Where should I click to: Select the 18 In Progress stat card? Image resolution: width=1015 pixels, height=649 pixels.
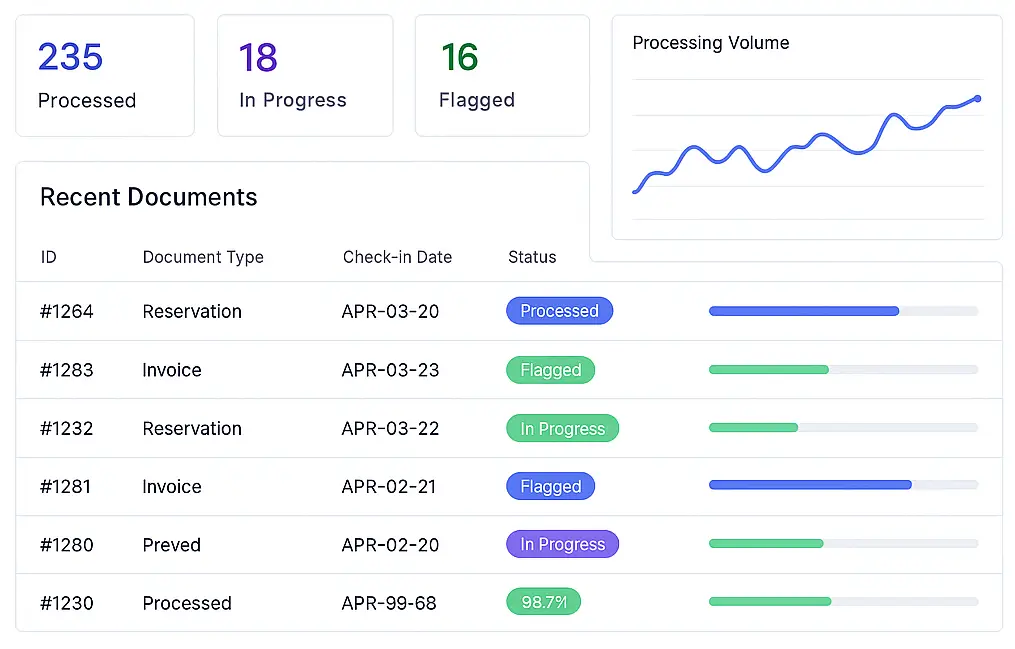coord(304,75)
